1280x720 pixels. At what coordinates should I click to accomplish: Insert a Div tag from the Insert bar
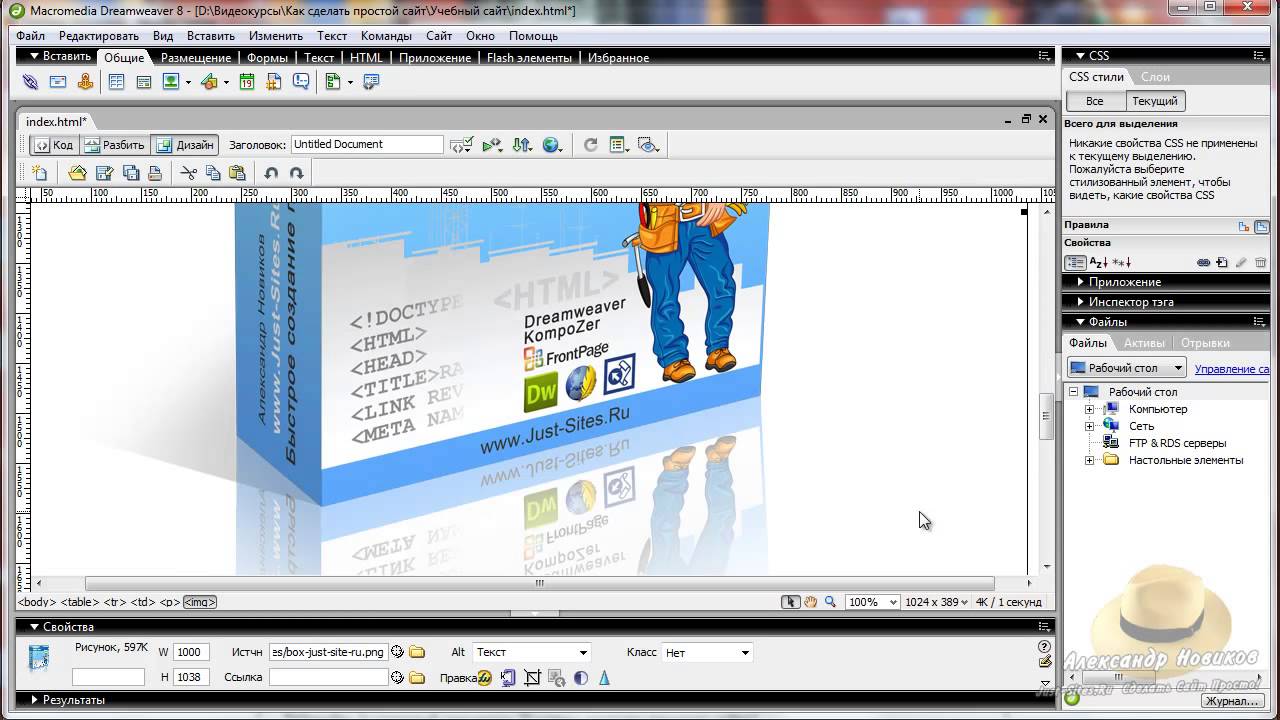(144, 82)
